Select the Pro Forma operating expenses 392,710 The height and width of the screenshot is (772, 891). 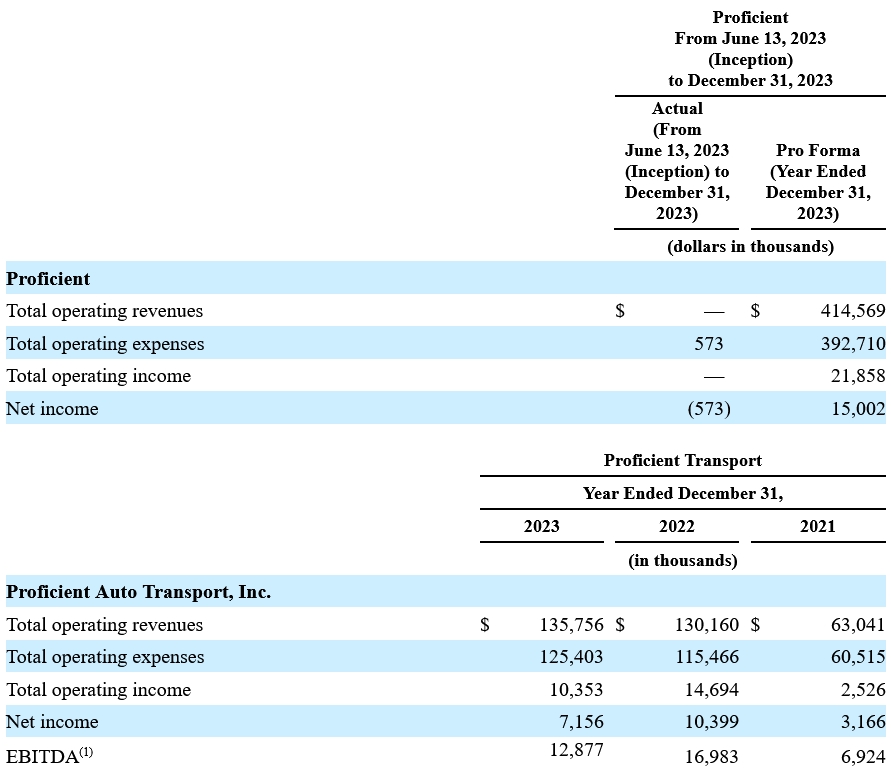852,344
